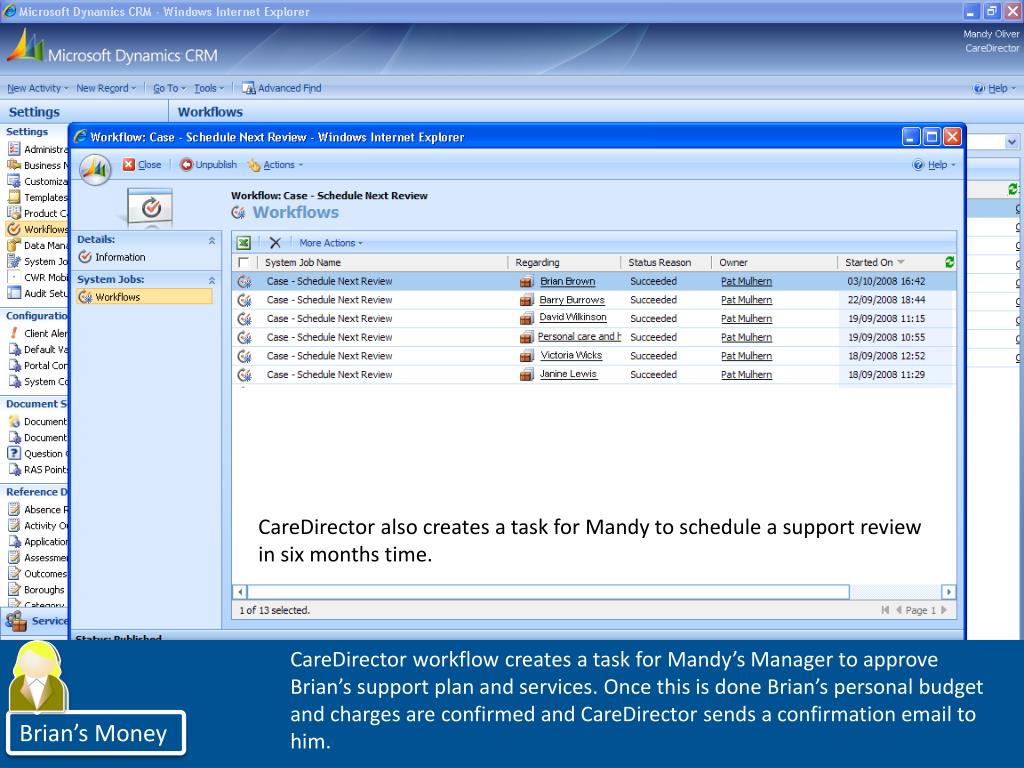Select Client Alerts under Configuration
The width and height of the screenshot is (1024, 768).
click(37, 333)
